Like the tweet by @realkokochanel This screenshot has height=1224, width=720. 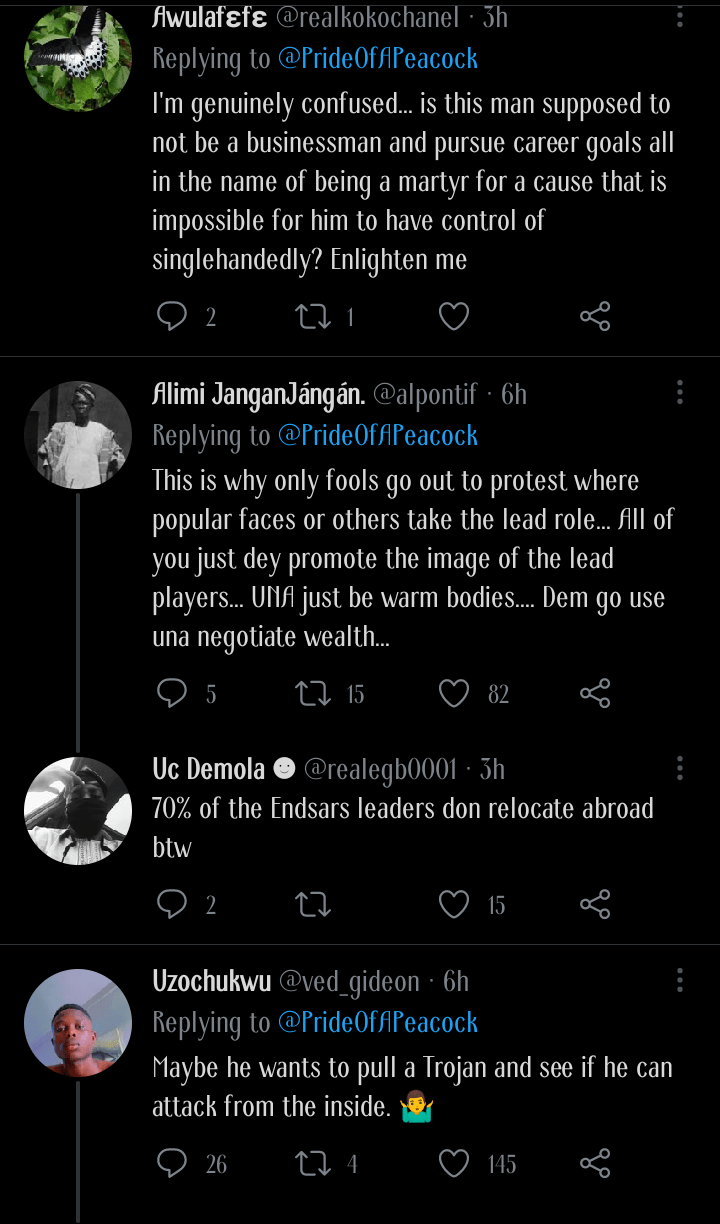pos(454,317)
